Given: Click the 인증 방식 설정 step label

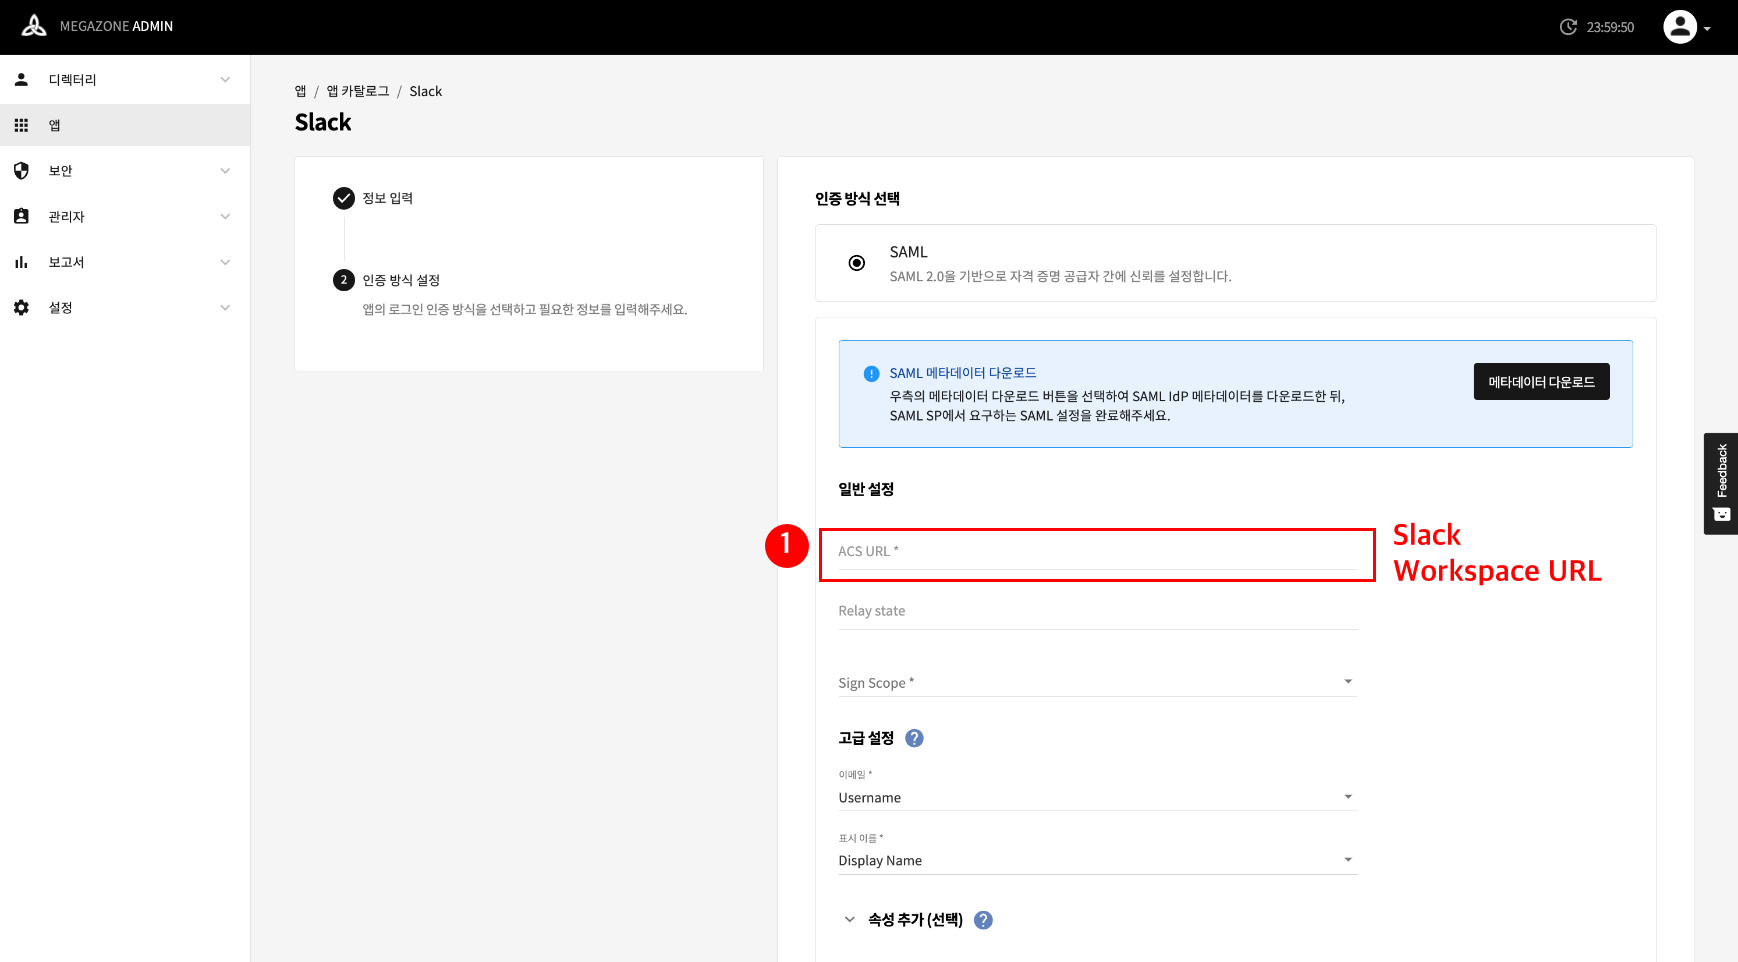Looking at the screenshot, I should (401, 280).
